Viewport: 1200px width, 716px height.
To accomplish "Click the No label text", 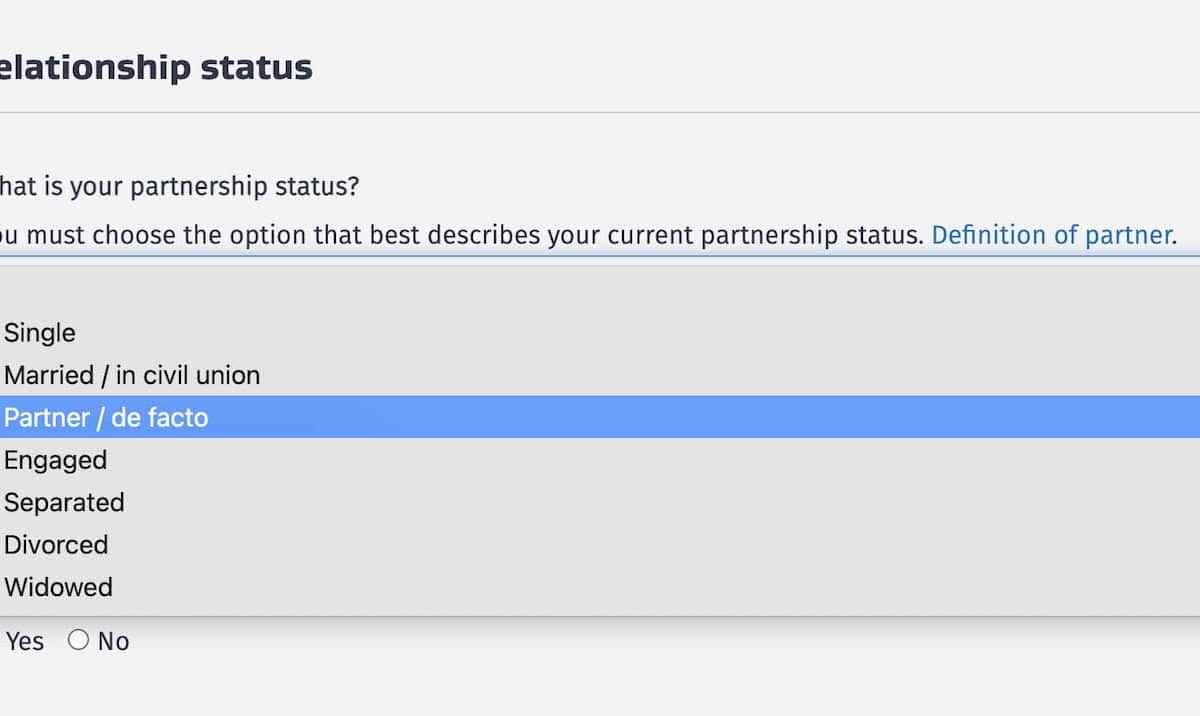I will point(113,642).
